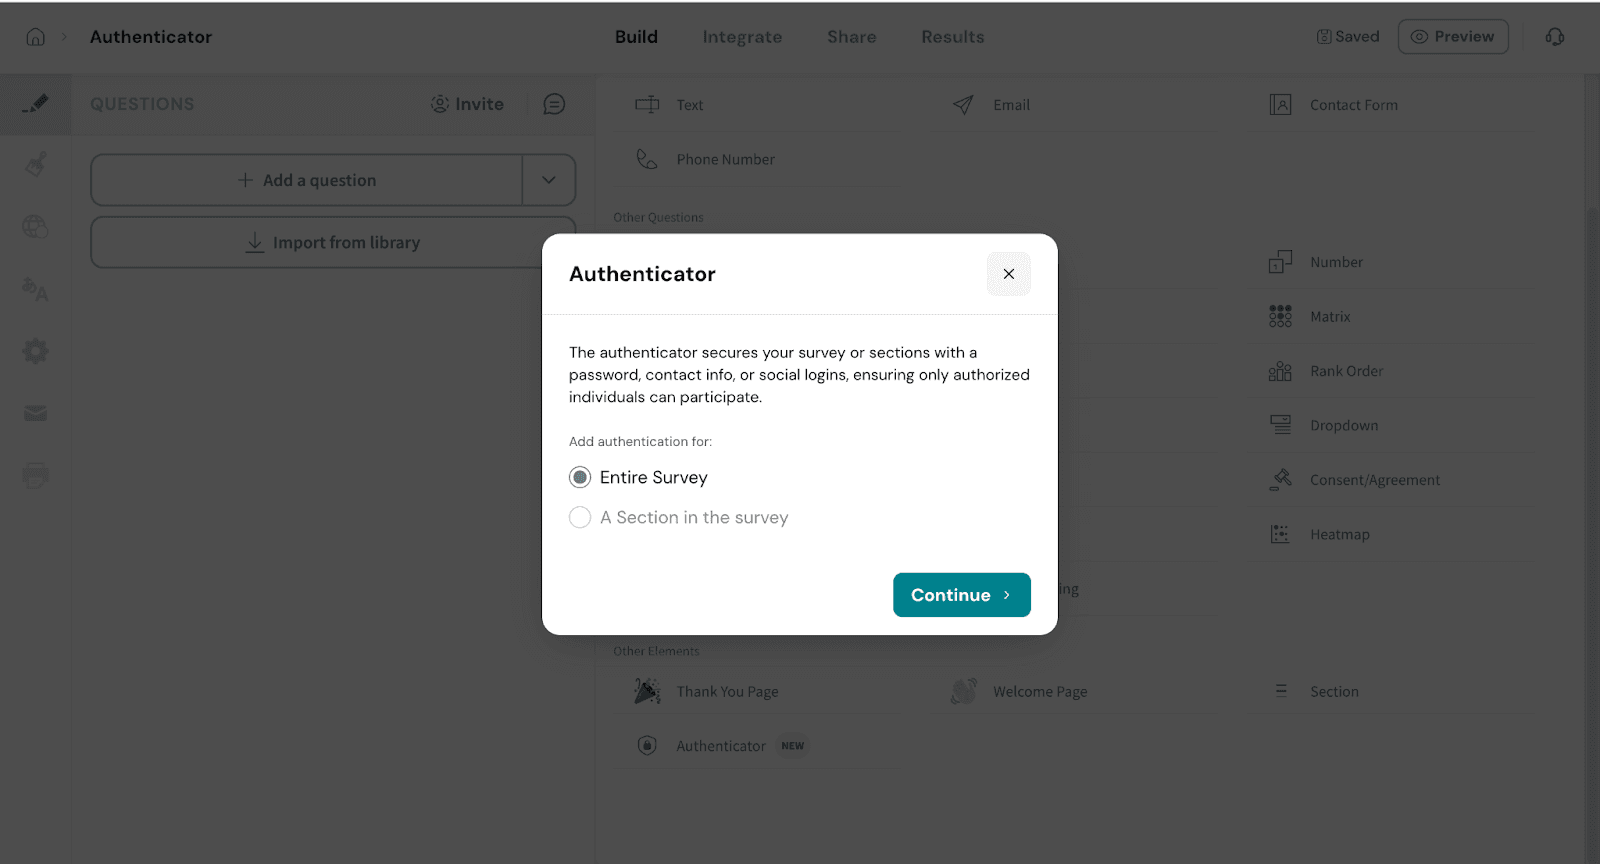Click Import from library
The width and height of the screenshot is (1600, 864).
tap(333, 243)
